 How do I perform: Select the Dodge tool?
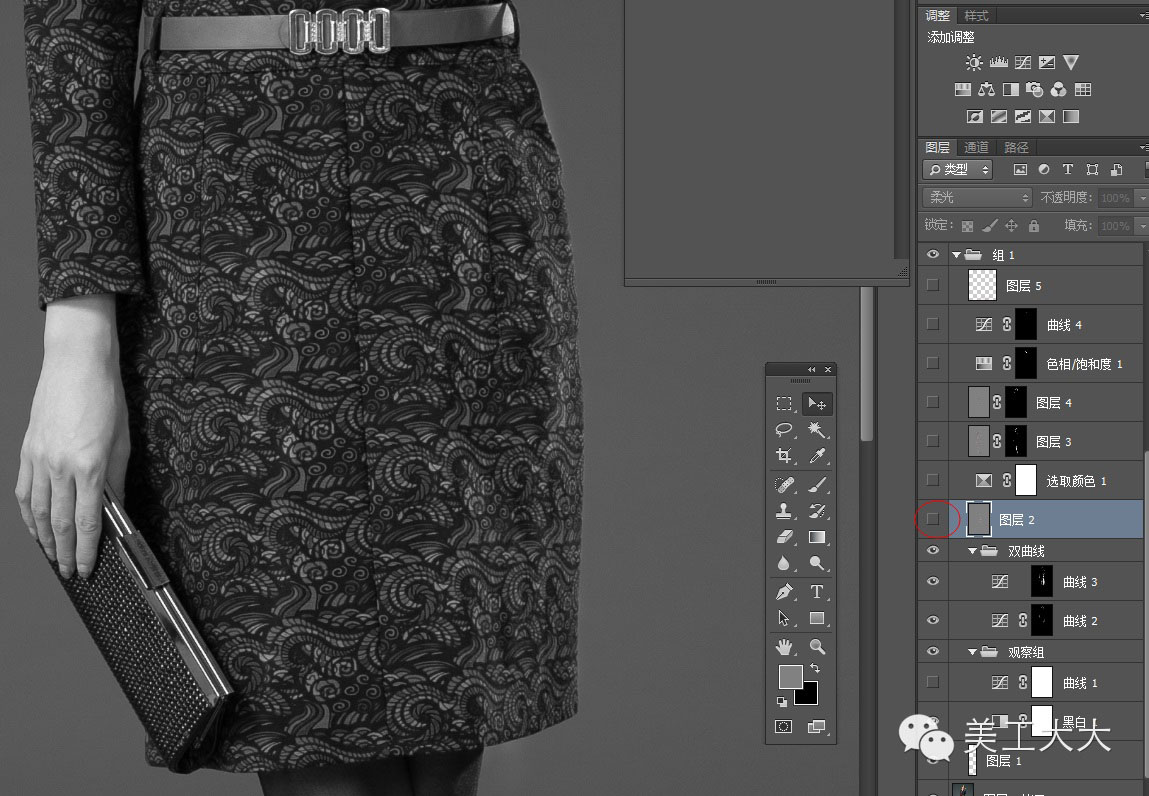point(816,563)
